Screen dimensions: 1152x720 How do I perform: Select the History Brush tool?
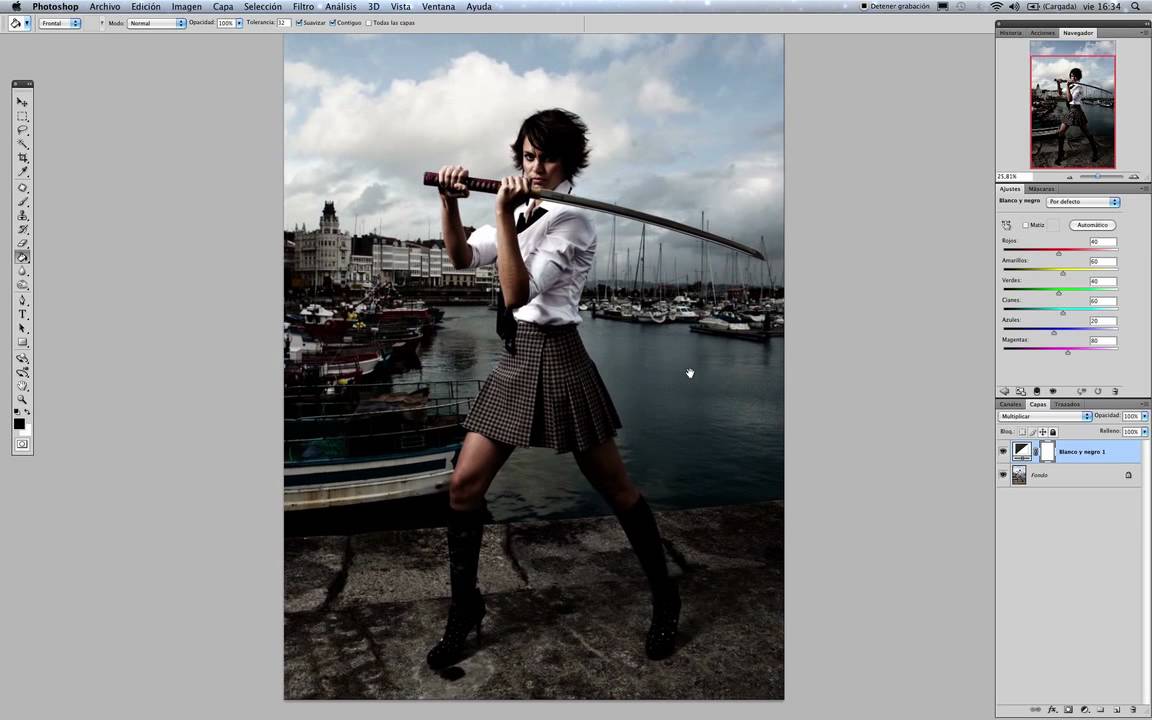22,230
